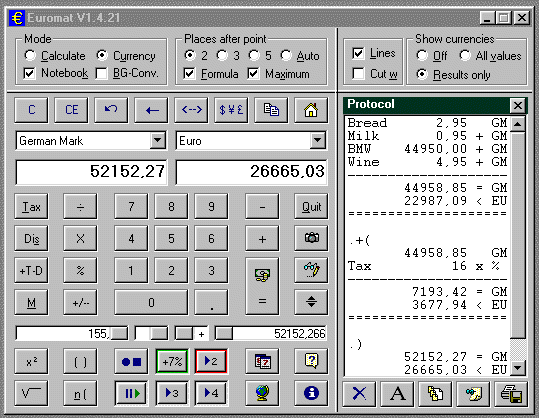The width and height of the screenshot is (539, 418).
Task: Click in the 26665,03 result field
Action: (x=251, y=172)
